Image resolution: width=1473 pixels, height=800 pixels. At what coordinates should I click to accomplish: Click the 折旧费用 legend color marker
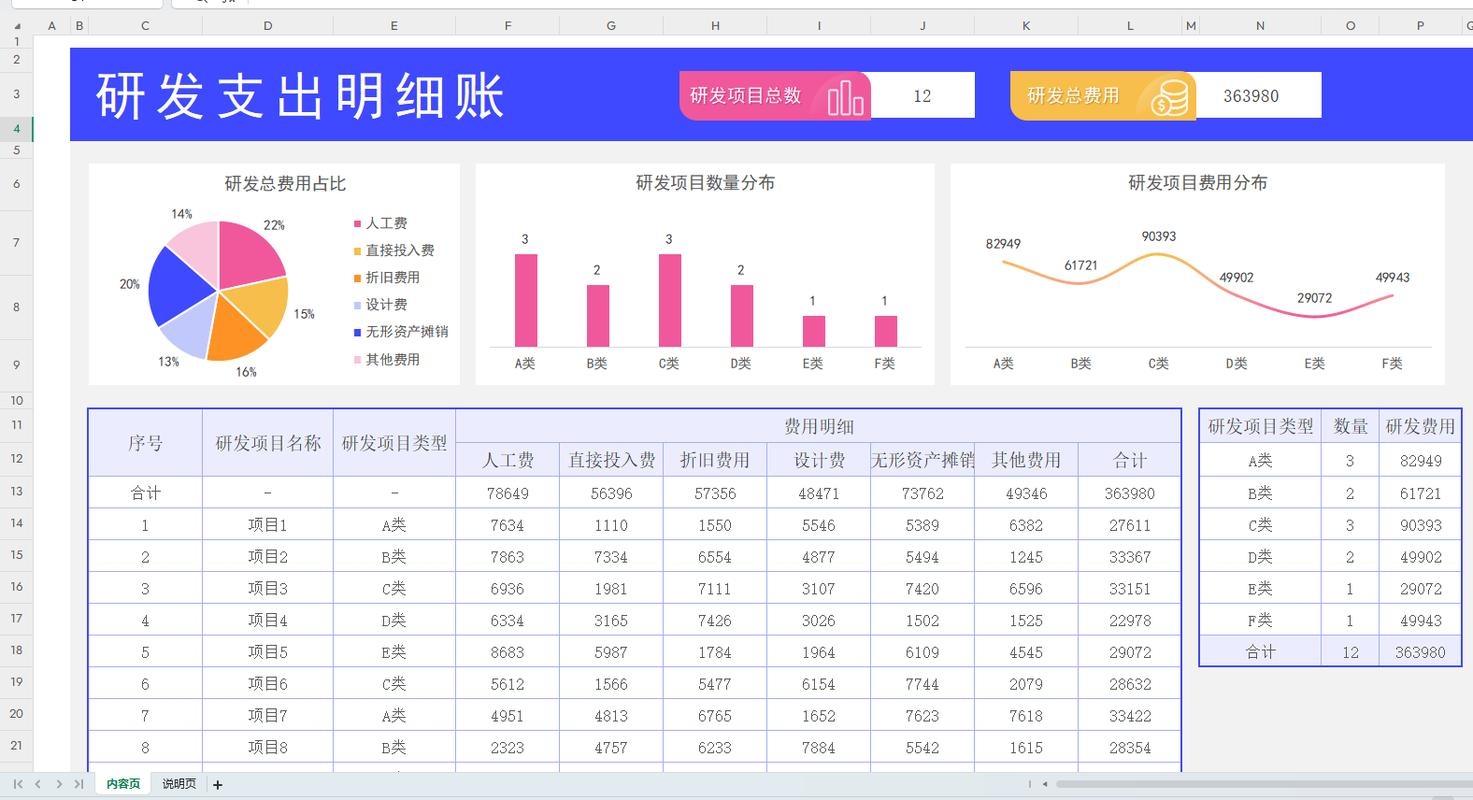(x=357, y=278)
